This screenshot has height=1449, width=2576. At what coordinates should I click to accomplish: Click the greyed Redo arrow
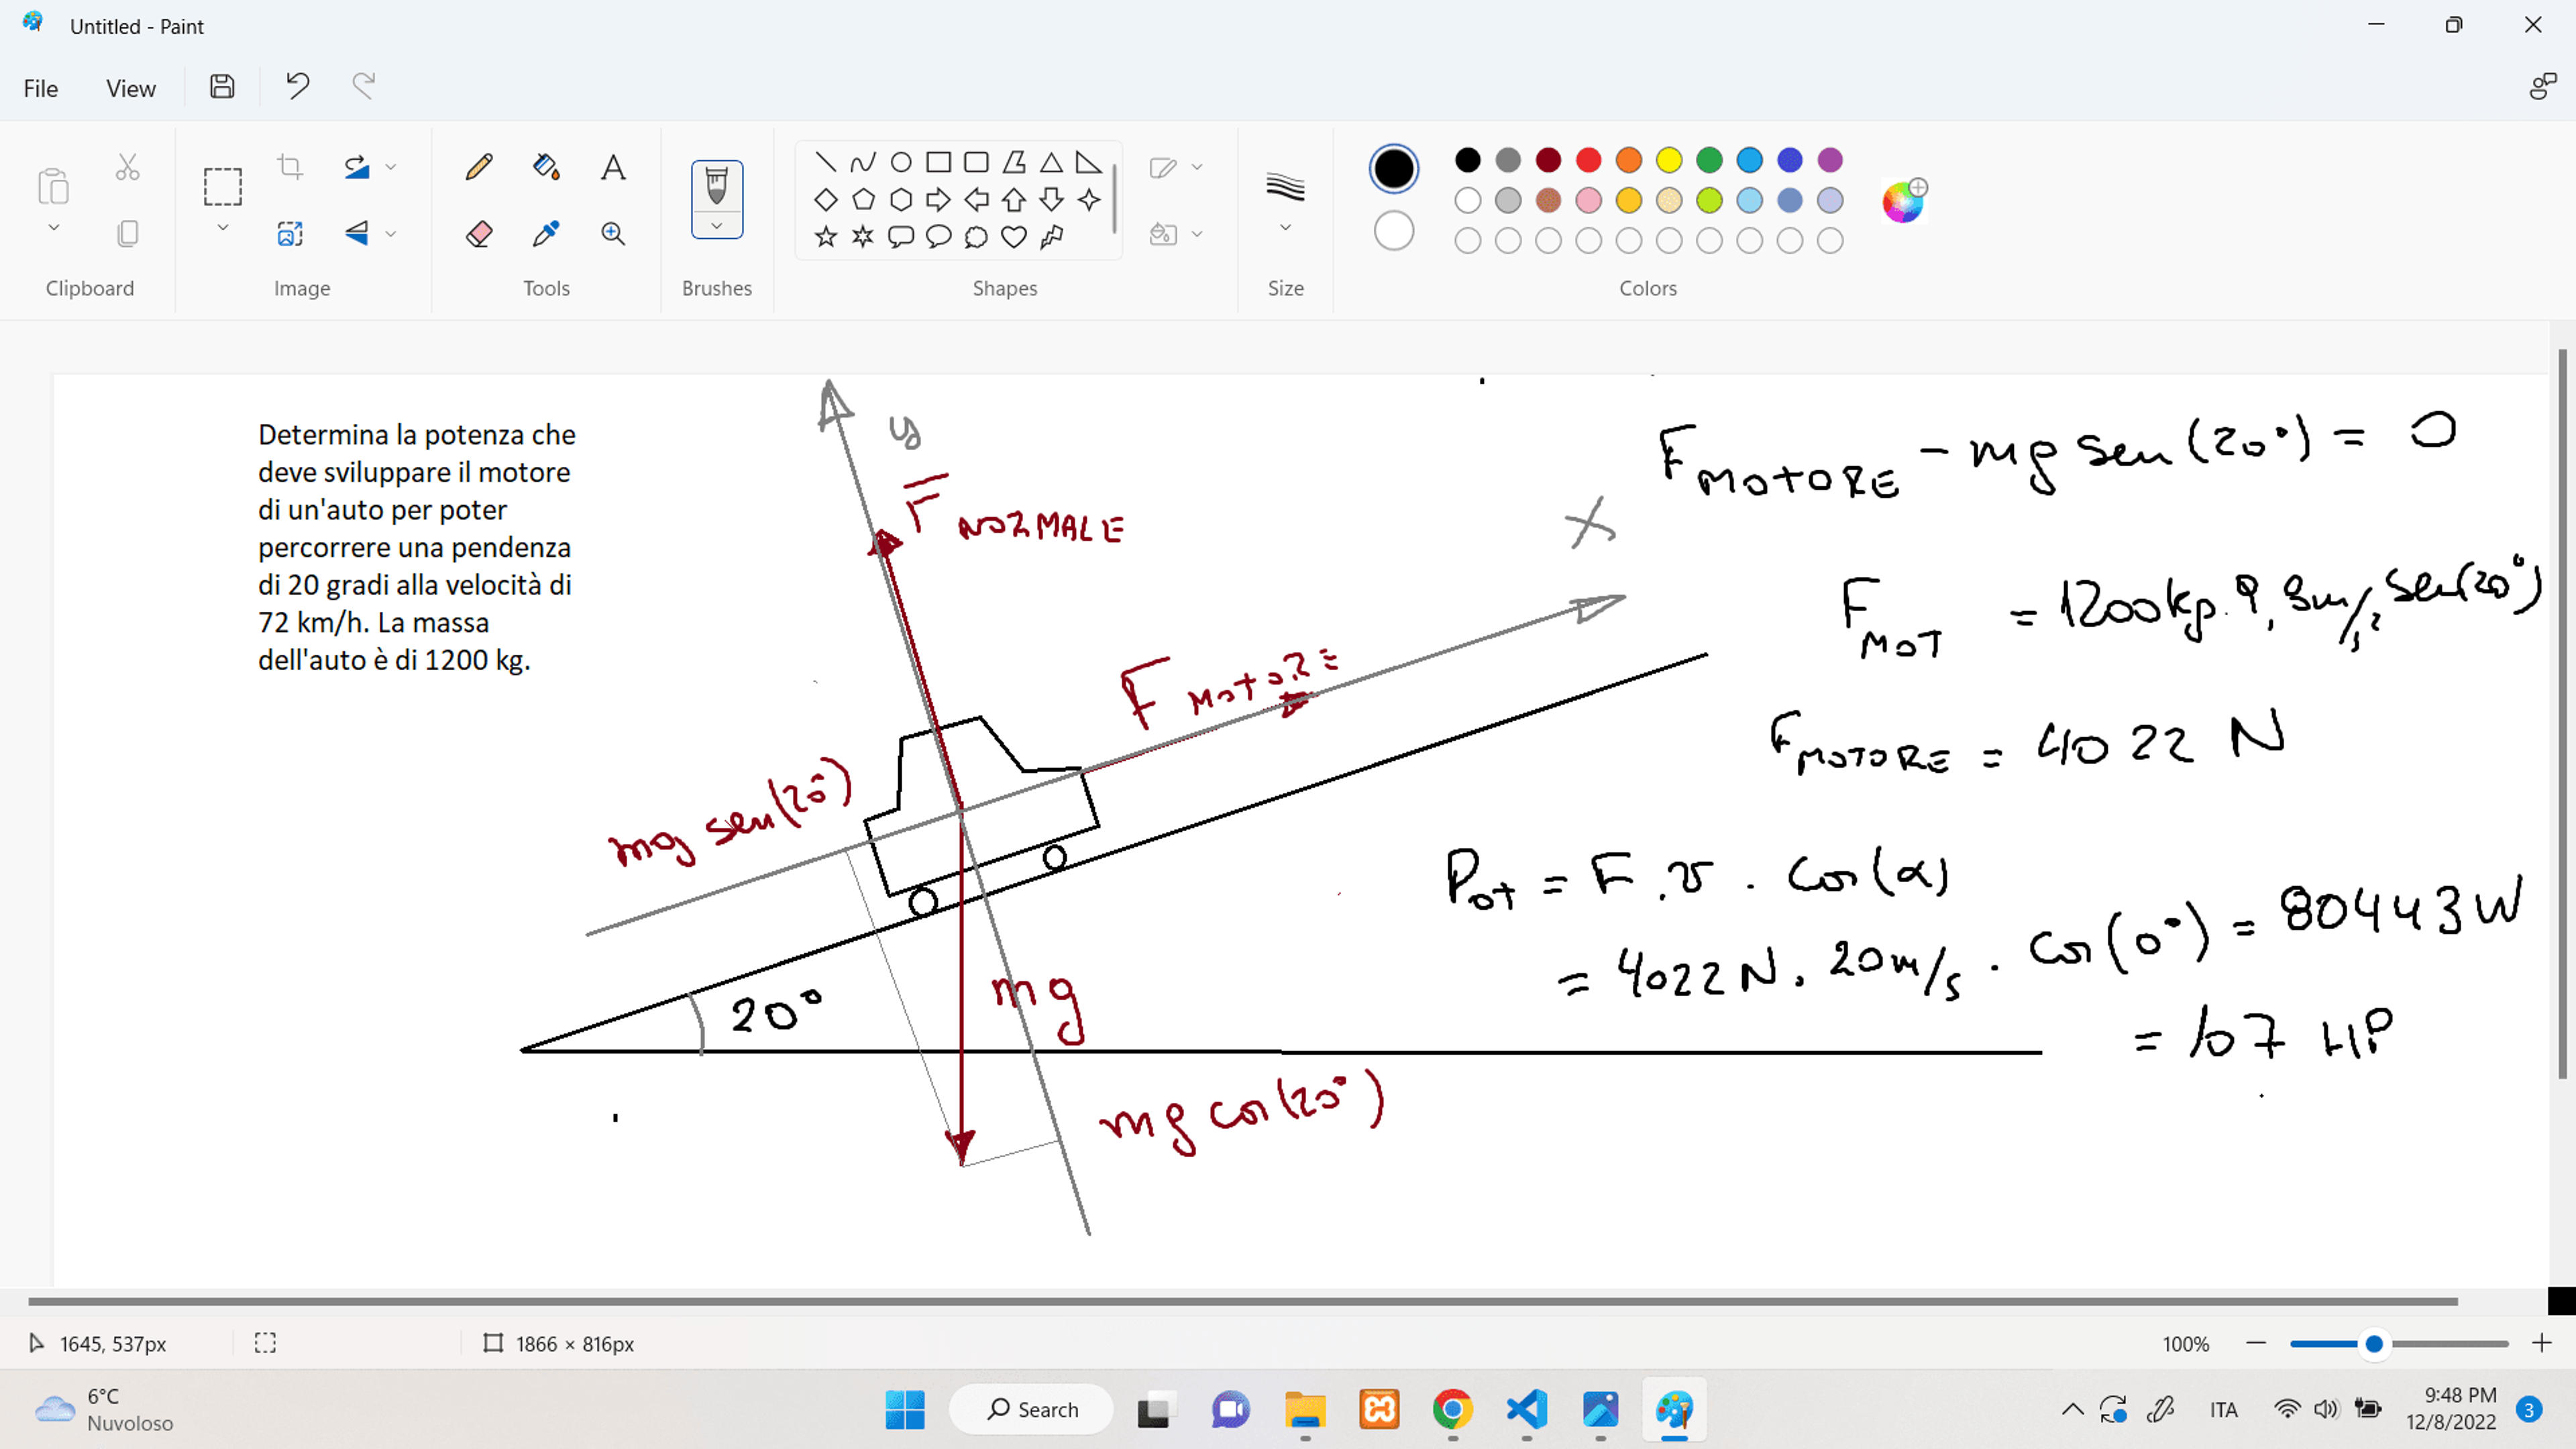(x=364, y=87)
